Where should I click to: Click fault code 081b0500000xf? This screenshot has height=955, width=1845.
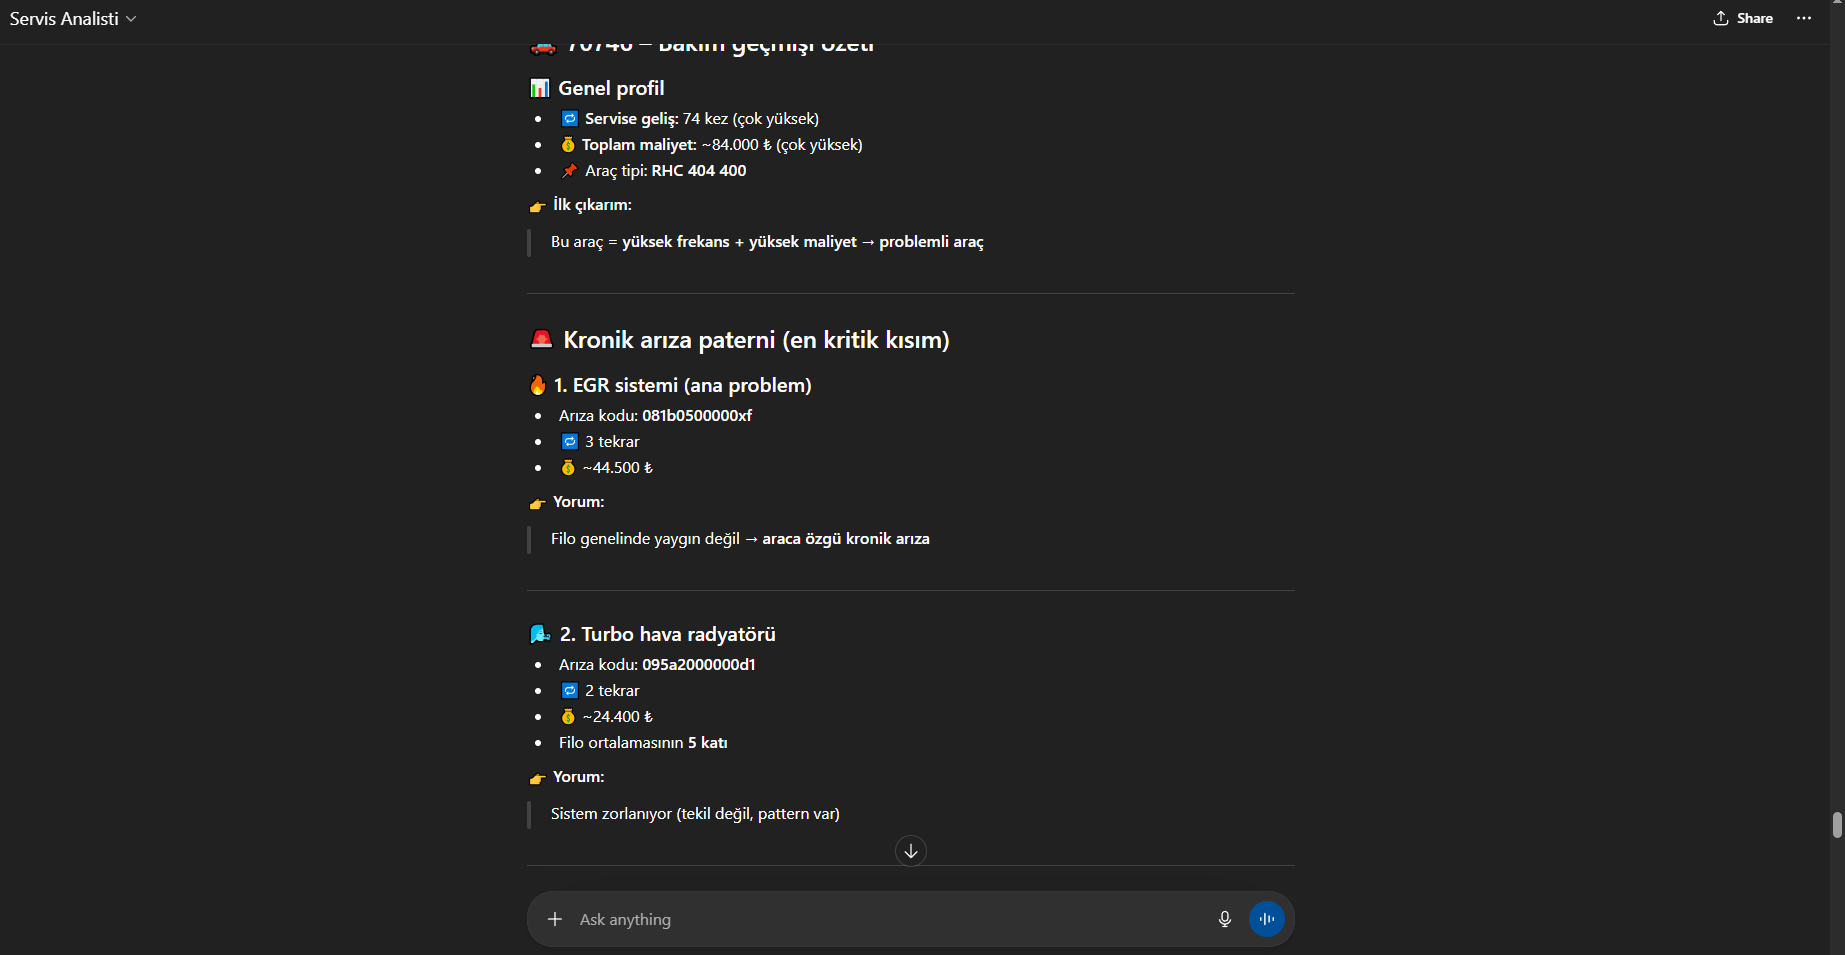pos(697,416)
